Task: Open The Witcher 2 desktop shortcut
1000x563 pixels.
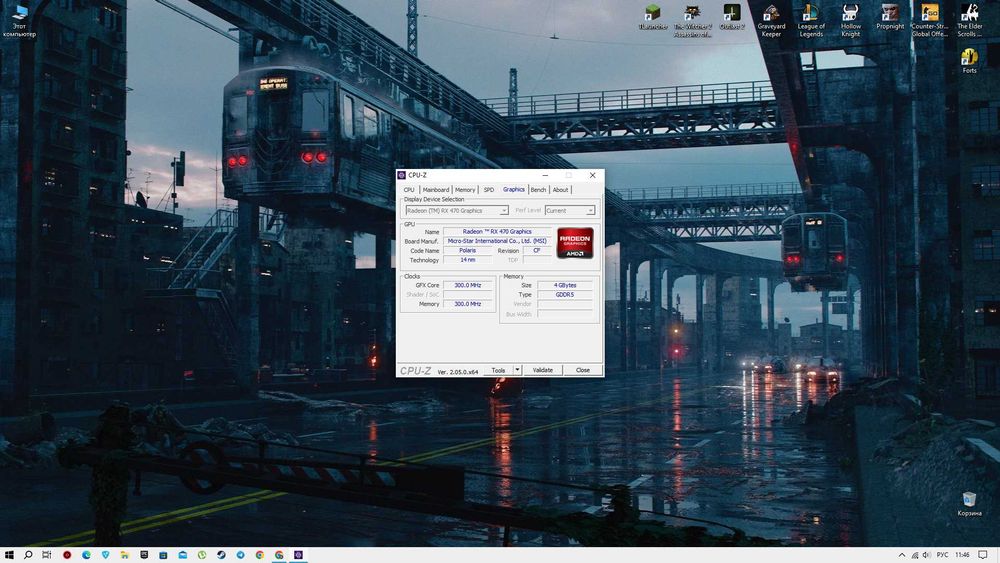Action: tap(693, 20)
